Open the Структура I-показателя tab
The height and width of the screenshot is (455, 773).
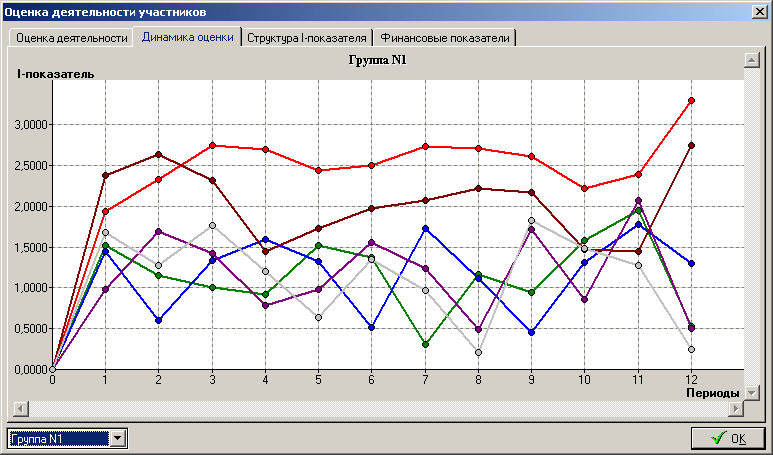[x=307, y=38]
